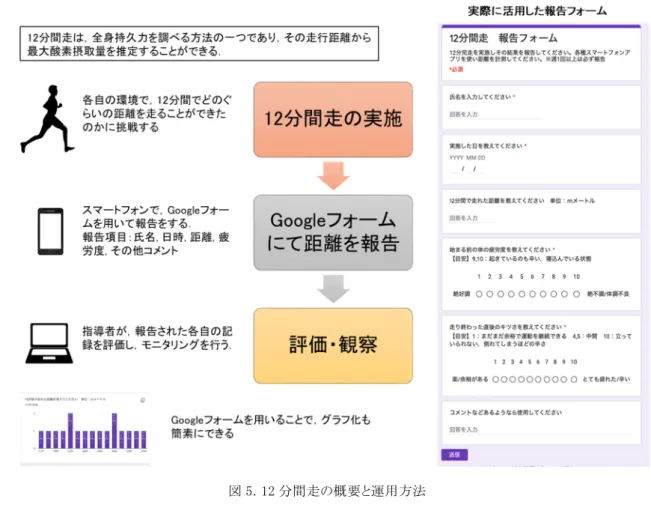Image resolution: width=651 pixels, height=505 pixels.
Task: Click the boxed description starting 12分間走は、全身持久力
Action: pyautogui.click(x=199, y=44)
